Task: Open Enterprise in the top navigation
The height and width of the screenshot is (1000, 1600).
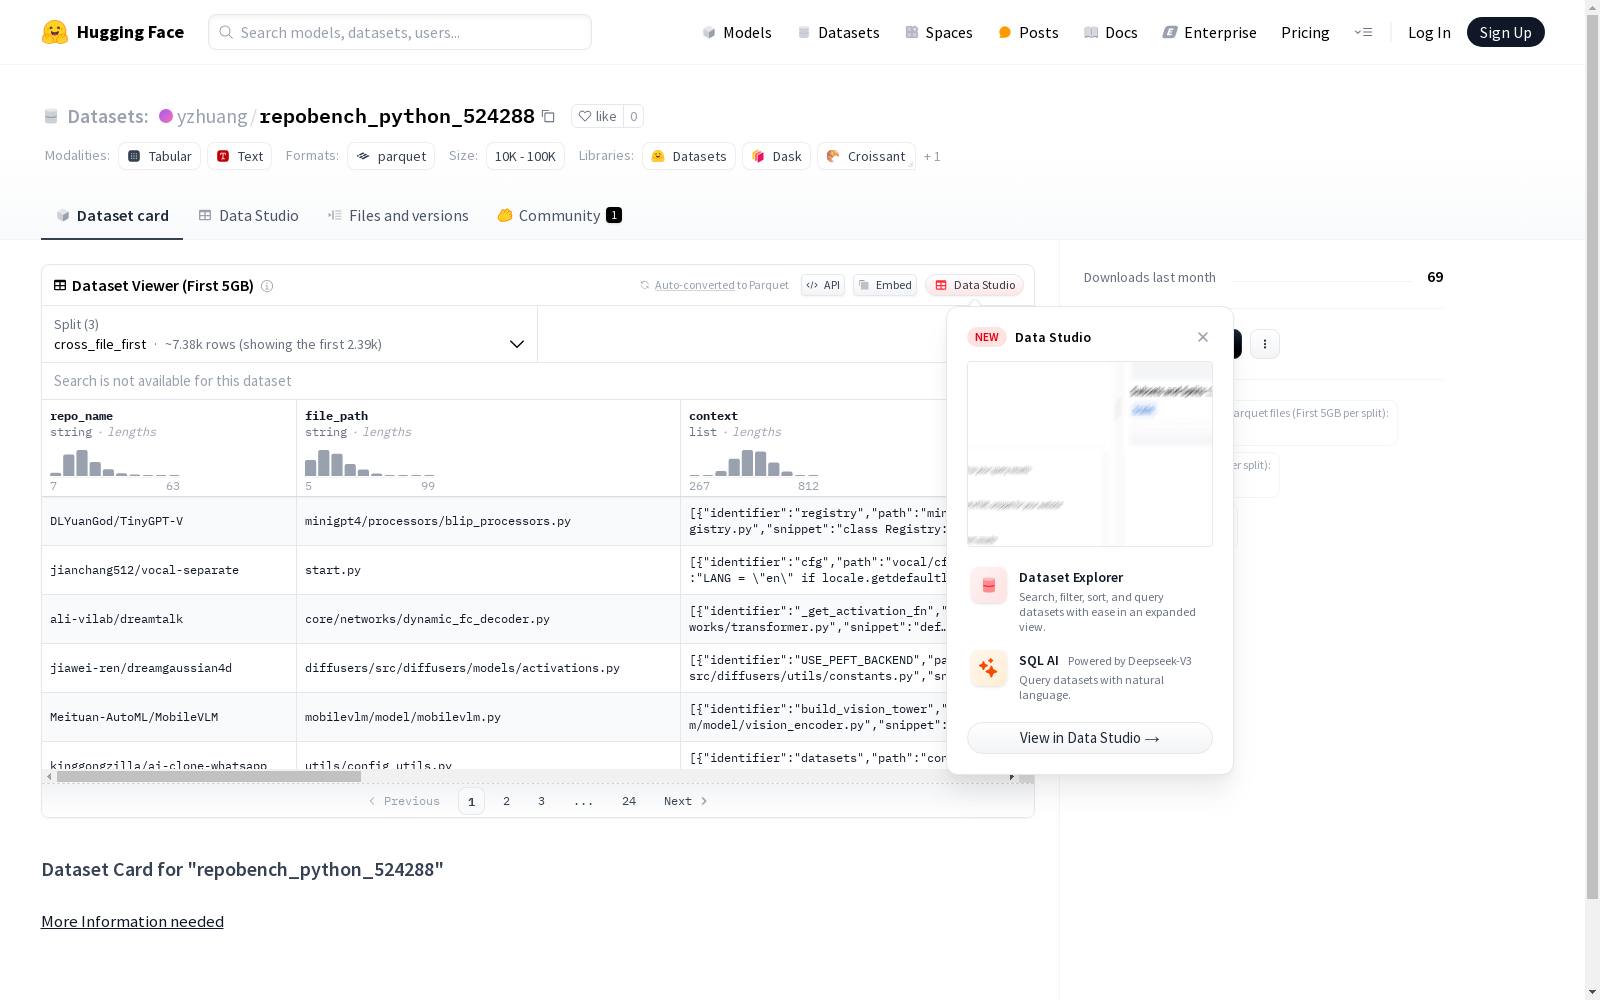Action: [1209, 32]
